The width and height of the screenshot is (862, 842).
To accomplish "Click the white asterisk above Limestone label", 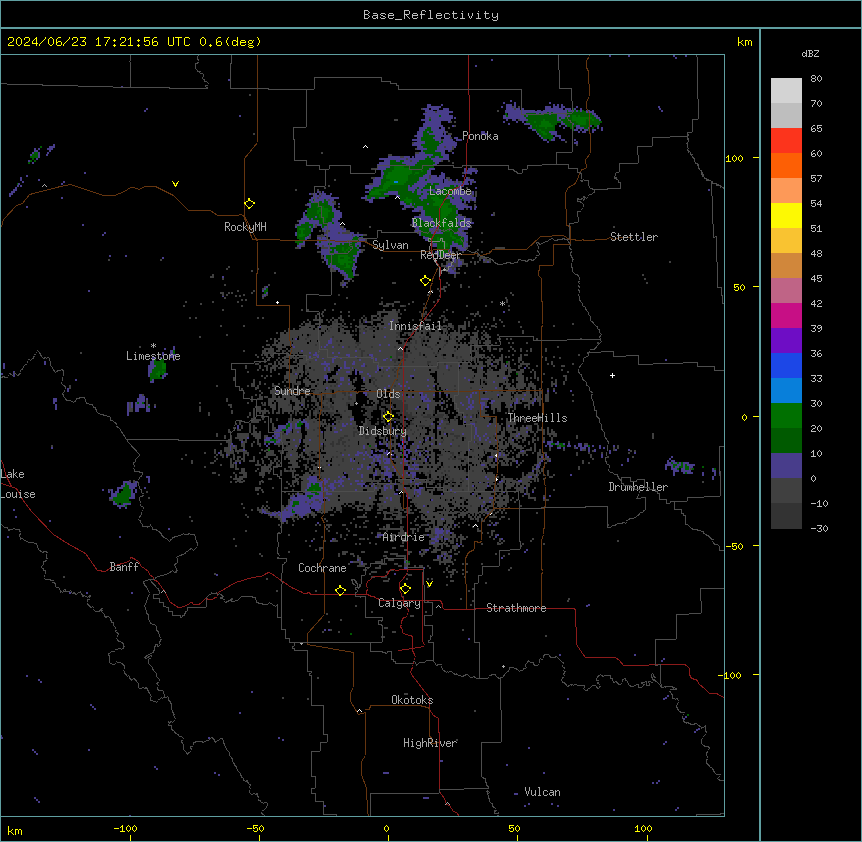I will pyautogui.click(x=153, y=346).
